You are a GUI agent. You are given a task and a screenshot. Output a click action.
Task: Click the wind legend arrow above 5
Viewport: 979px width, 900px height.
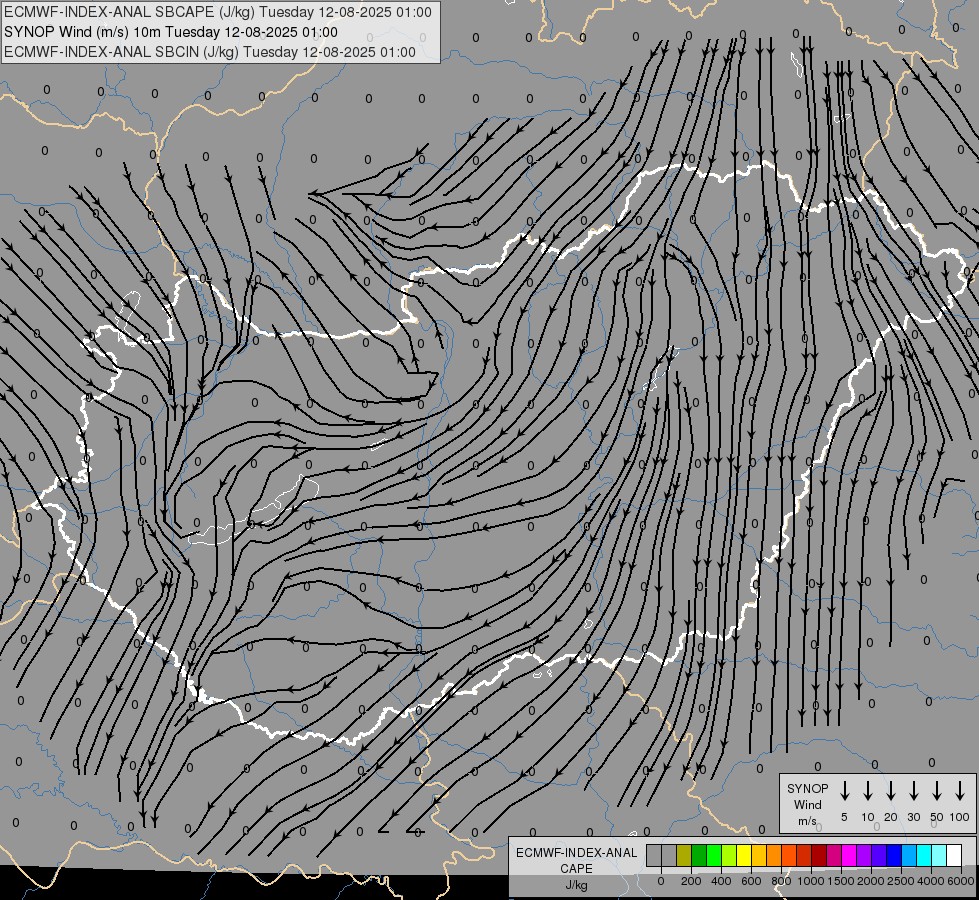click(844, 791)
